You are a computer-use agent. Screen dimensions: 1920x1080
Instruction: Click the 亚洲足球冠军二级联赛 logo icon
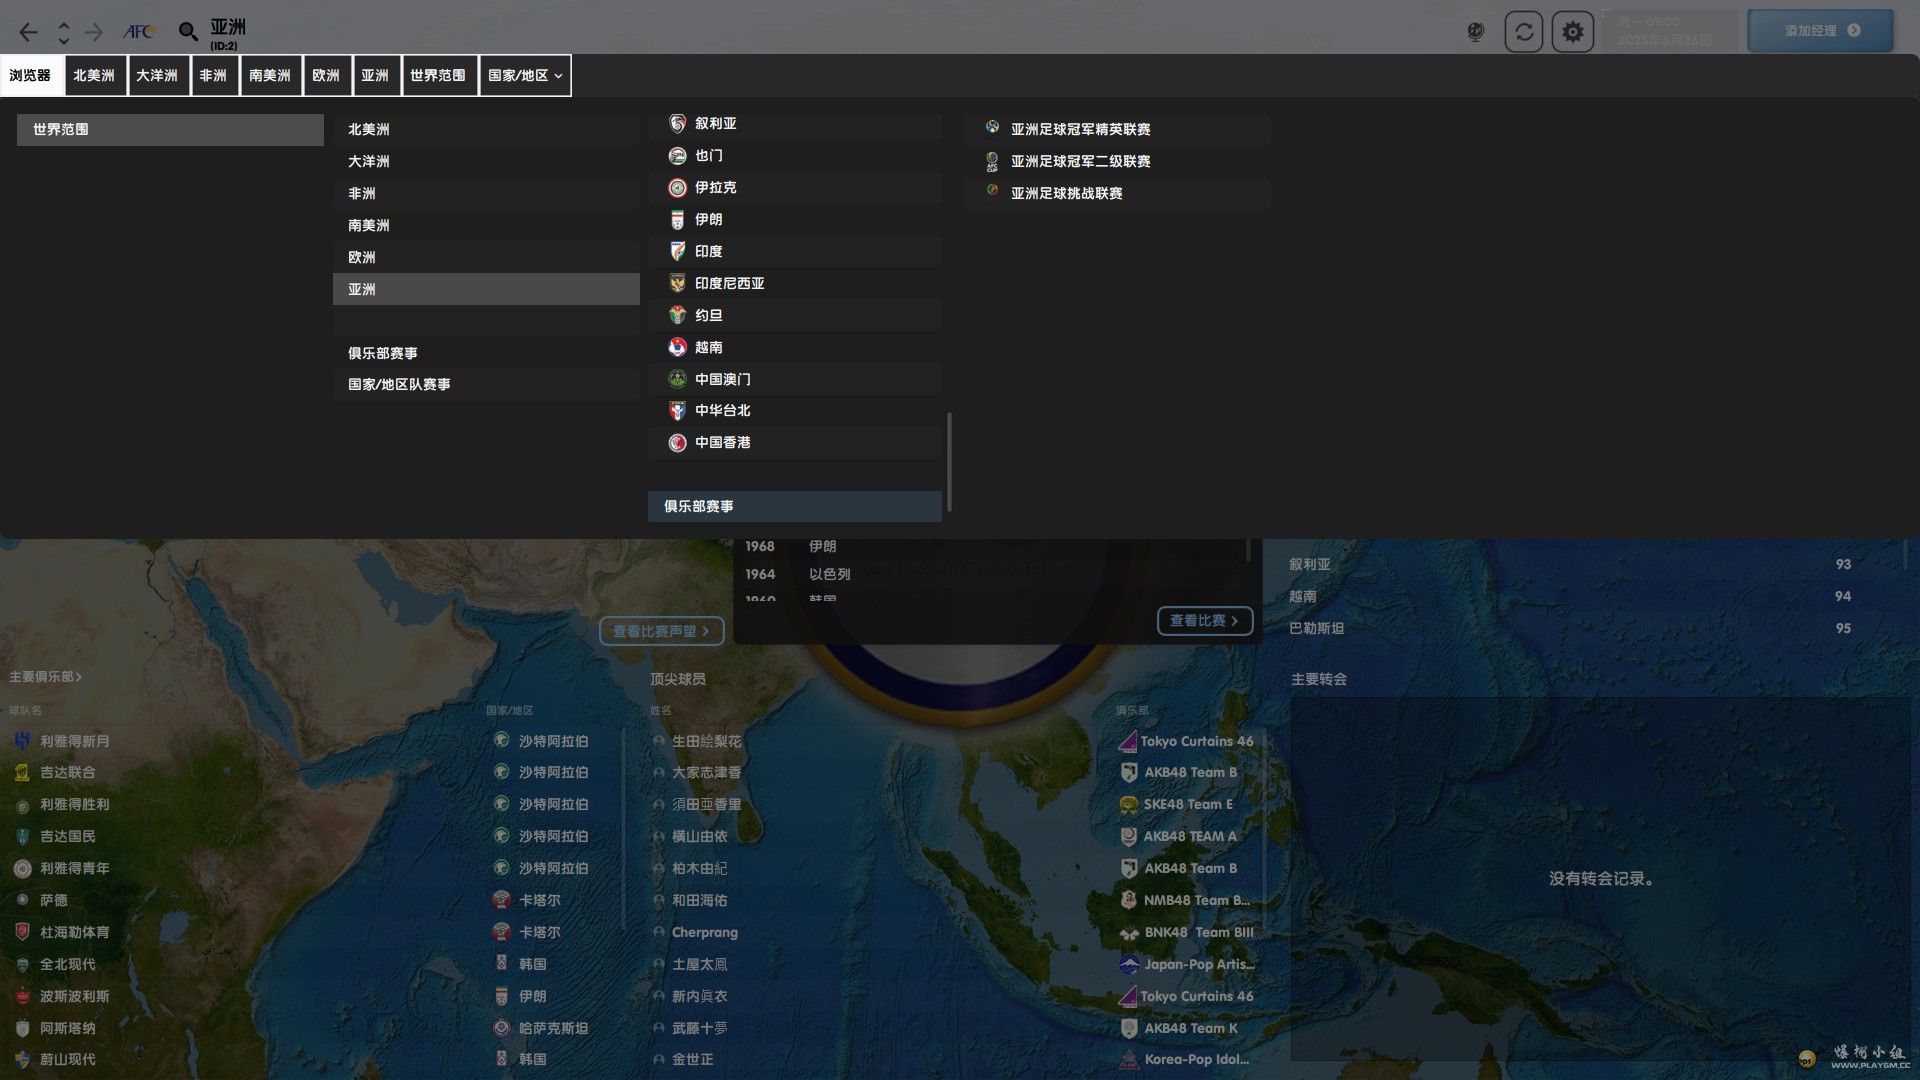coord(992,161)
